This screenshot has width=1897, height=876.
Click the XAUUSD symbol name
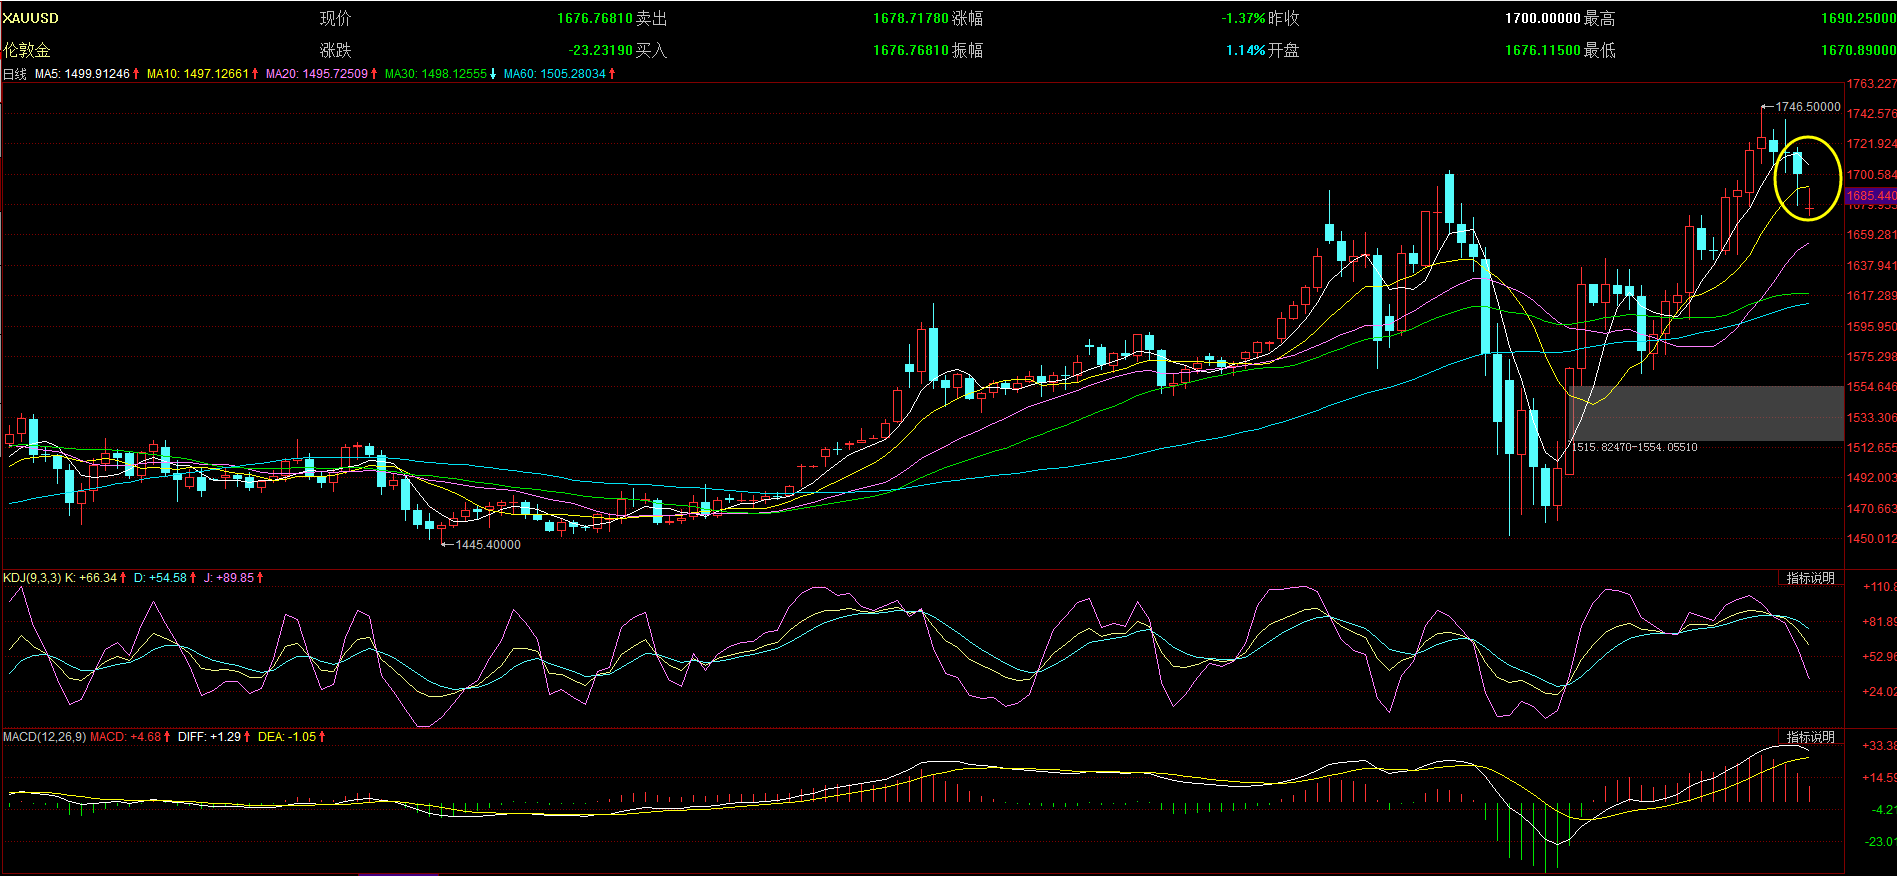point(30,18)
